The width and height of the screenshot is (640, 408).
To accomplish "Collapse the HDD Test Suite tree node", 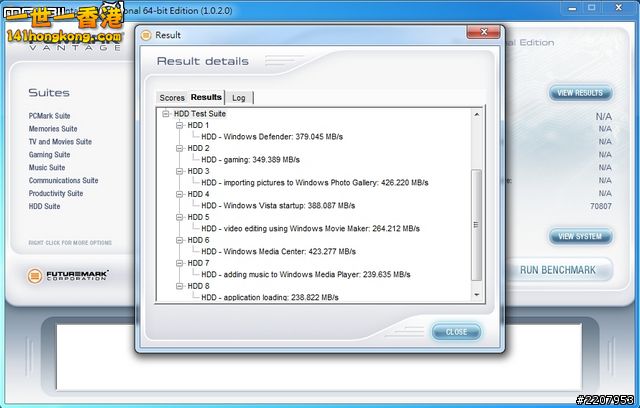I will (167, 114).
